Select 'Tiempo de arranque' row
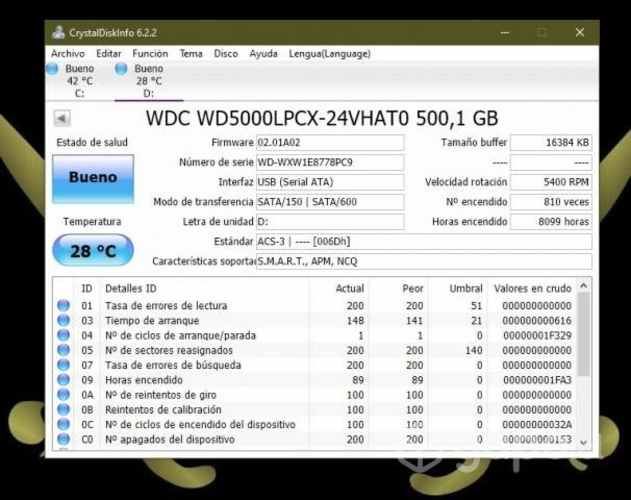The image size is (631, 500). pos(315,320)
